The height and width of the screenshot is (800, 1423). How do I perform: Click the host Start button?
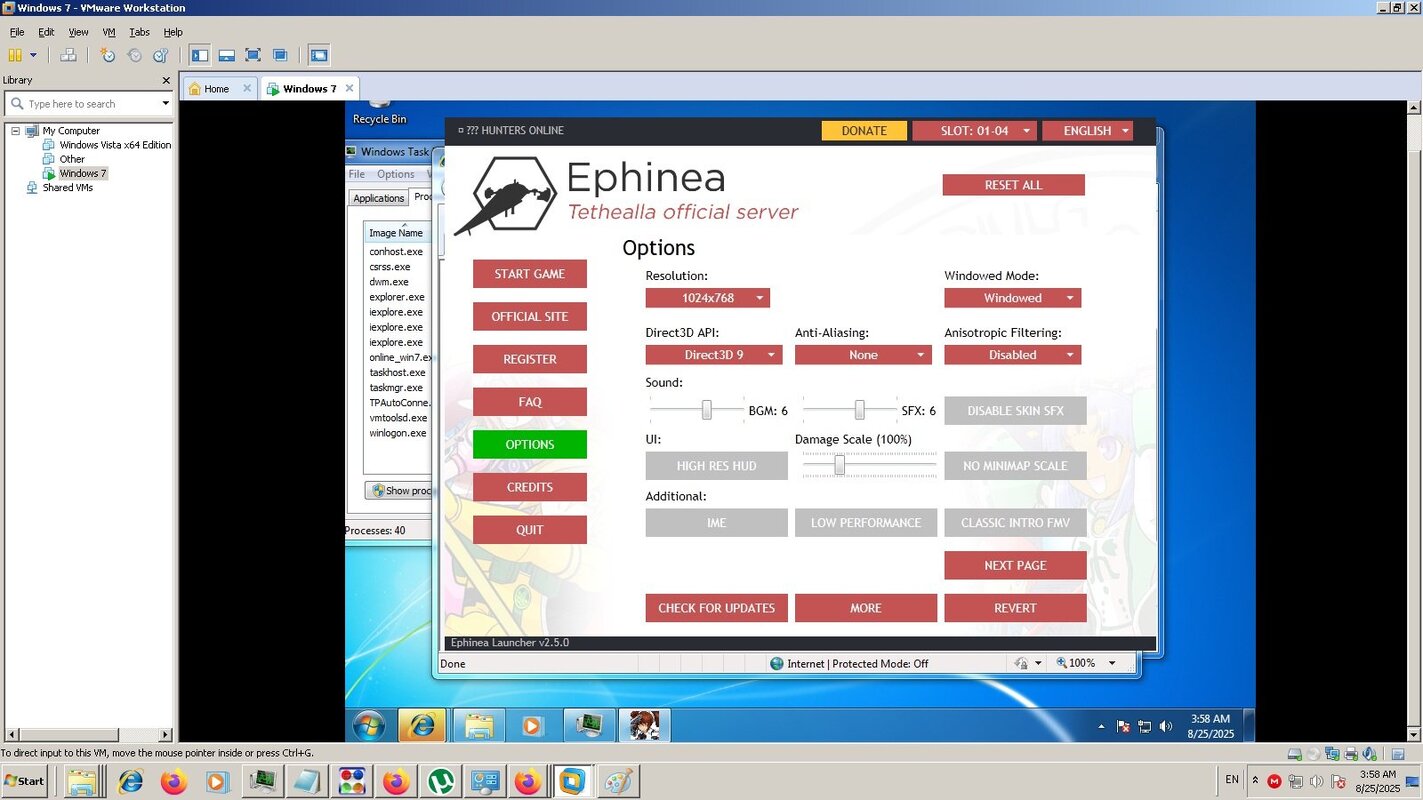click(24, 781)
